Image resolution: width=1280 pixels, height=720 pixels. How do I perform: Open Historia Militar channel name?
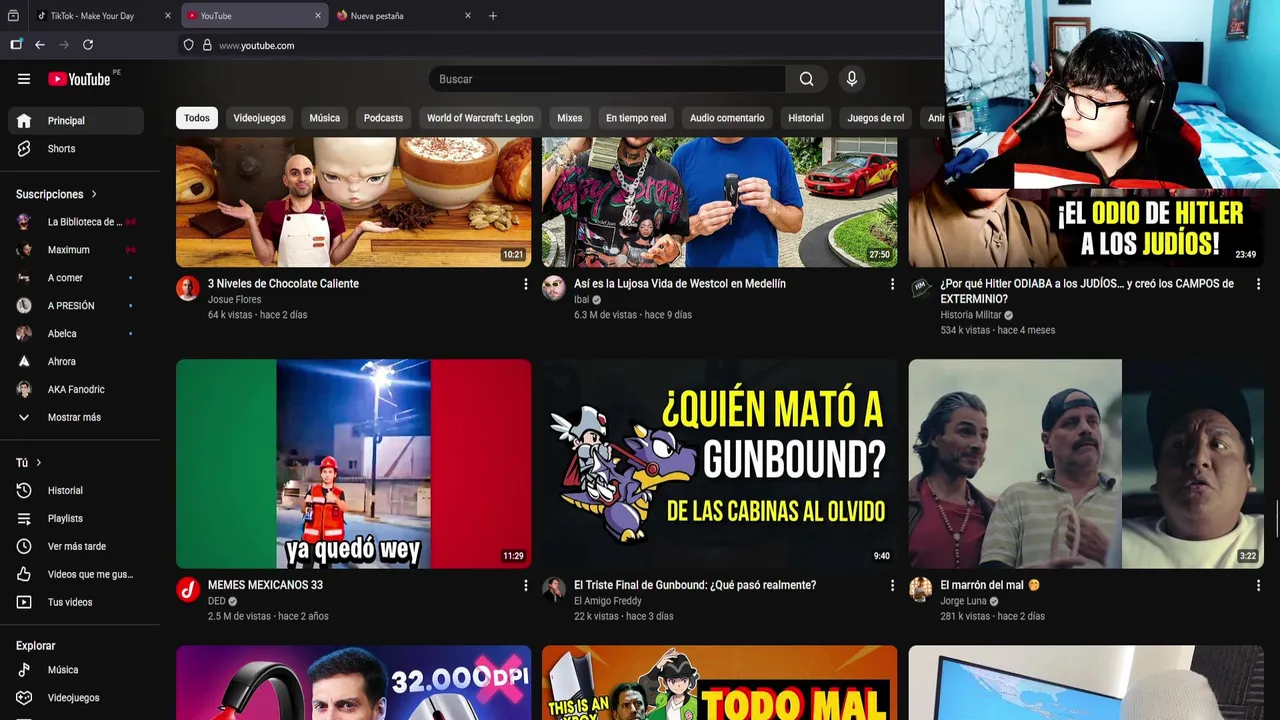(x=970, y=315)
